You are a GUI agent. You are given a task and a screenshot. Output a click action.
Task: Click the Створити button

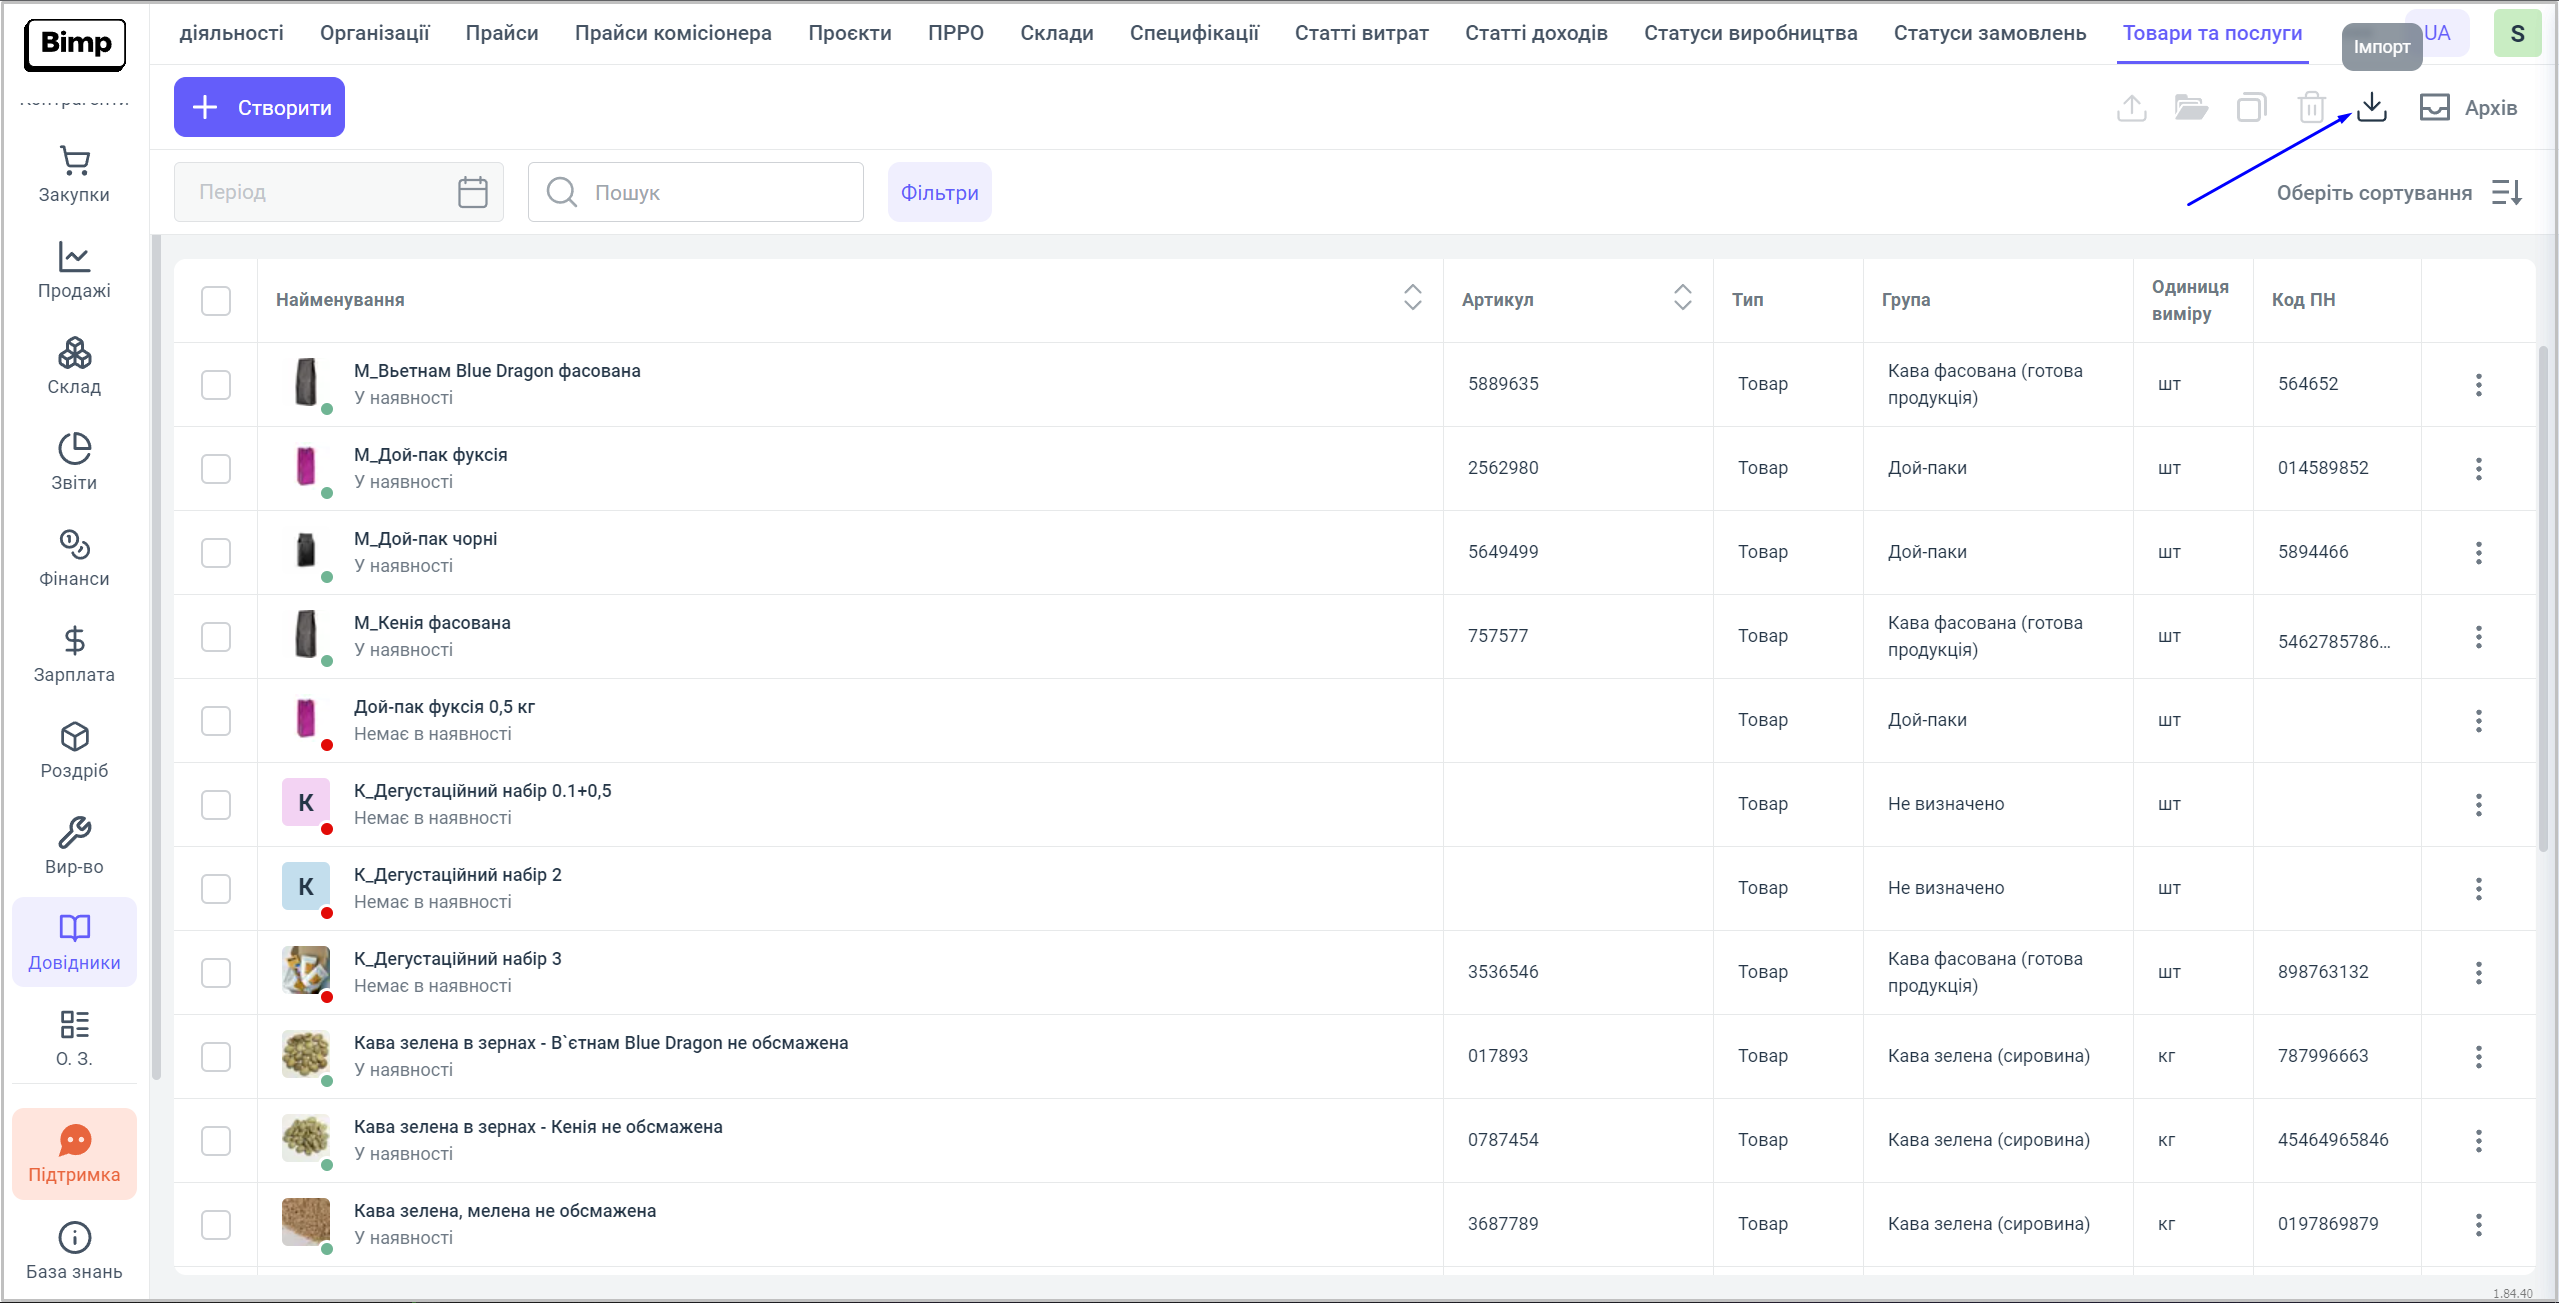point(259,107)
